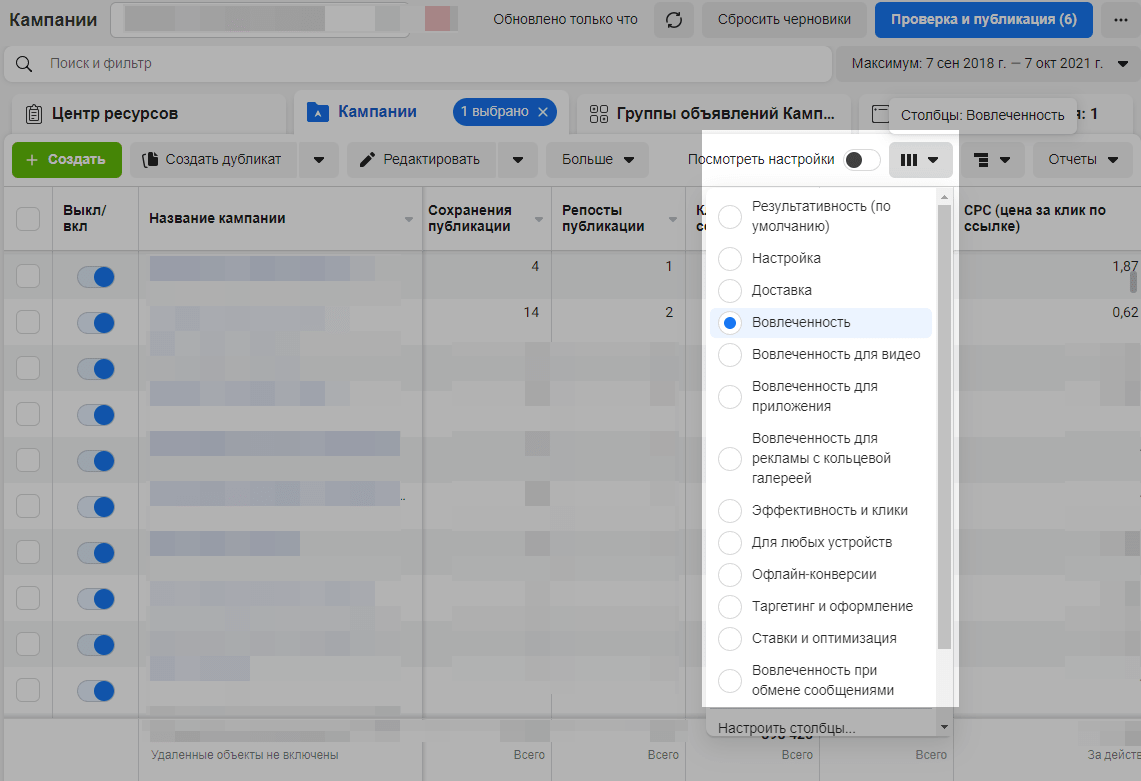Switch to the Группы объявлений tab
The width and height of the screenshot is (1141, 781).
pyautogui.click(x=714, y=113)
